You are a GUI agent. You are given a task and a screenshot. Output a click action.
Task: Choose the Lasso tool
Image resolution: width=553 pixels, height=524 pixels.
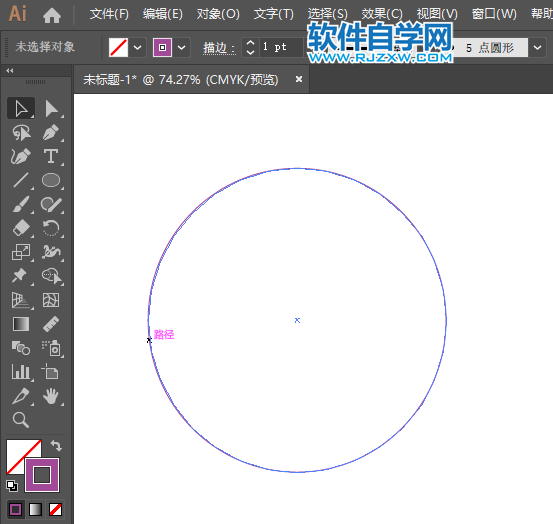(x=21, y=132)
